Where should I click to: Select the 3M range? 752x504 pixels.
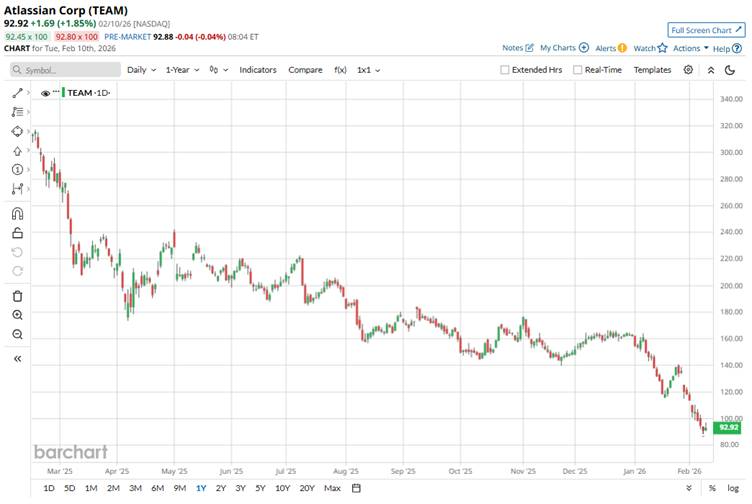[135, 488]
